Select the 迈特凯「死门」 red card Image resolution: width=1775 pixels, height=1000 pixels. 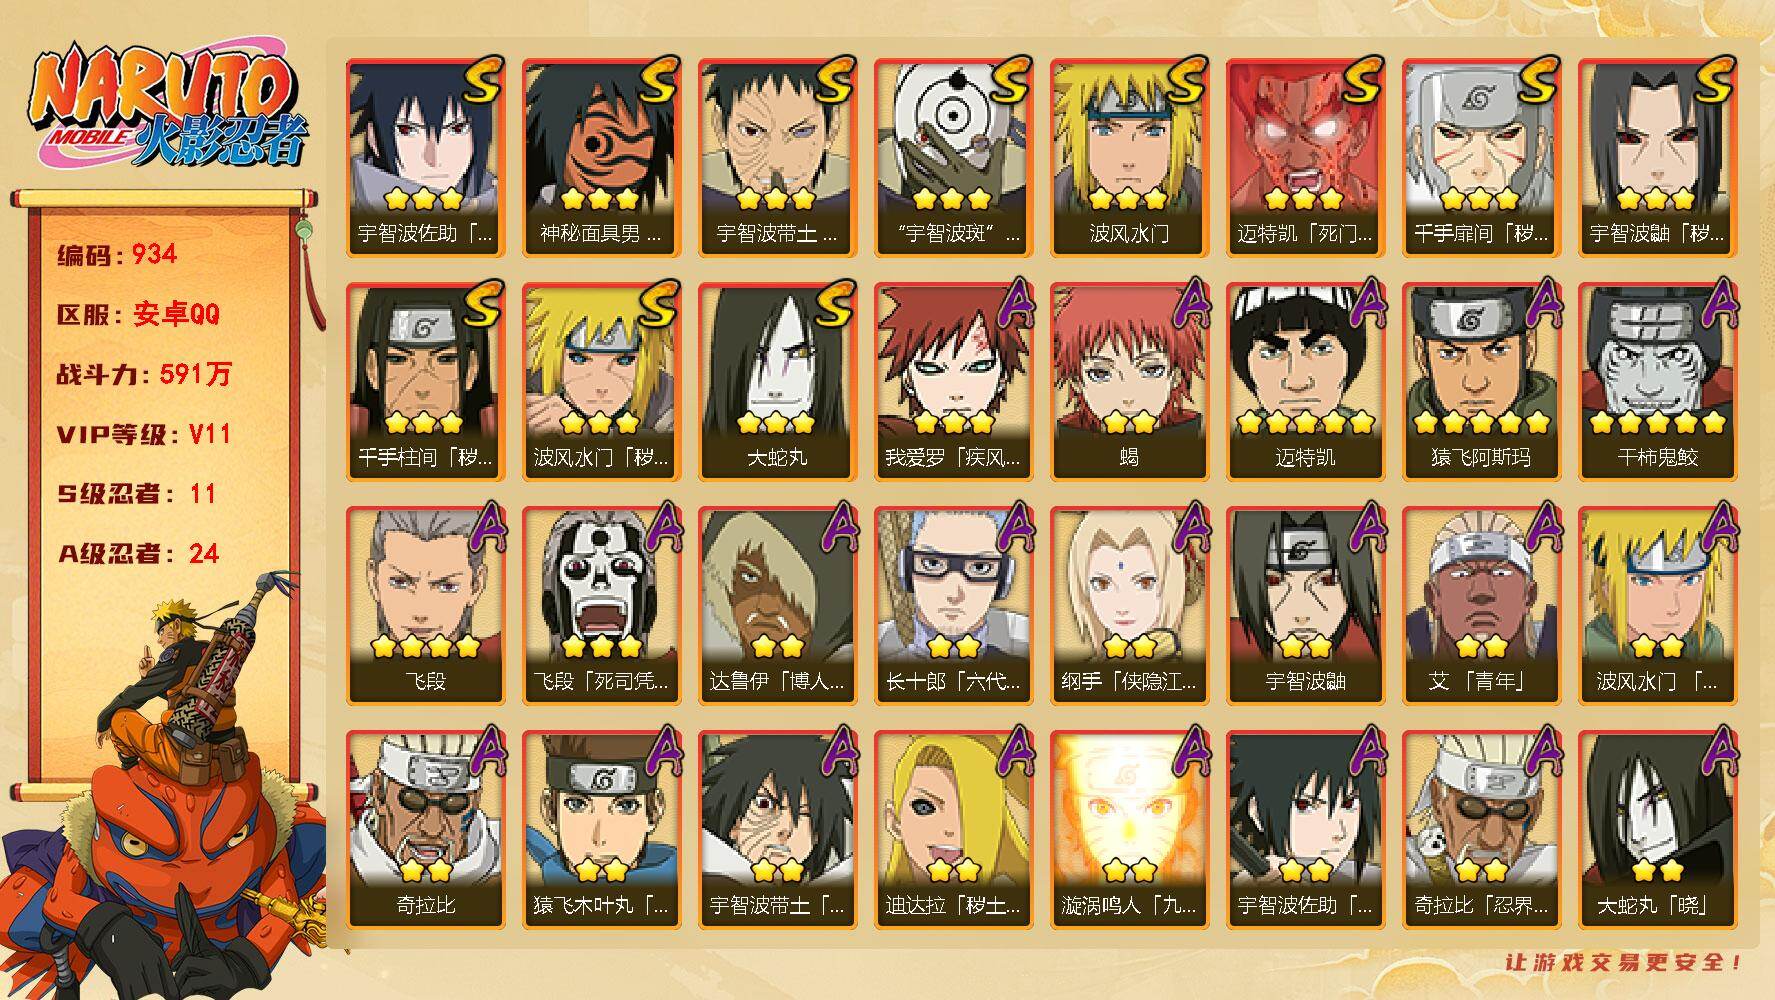(1306, 158)
